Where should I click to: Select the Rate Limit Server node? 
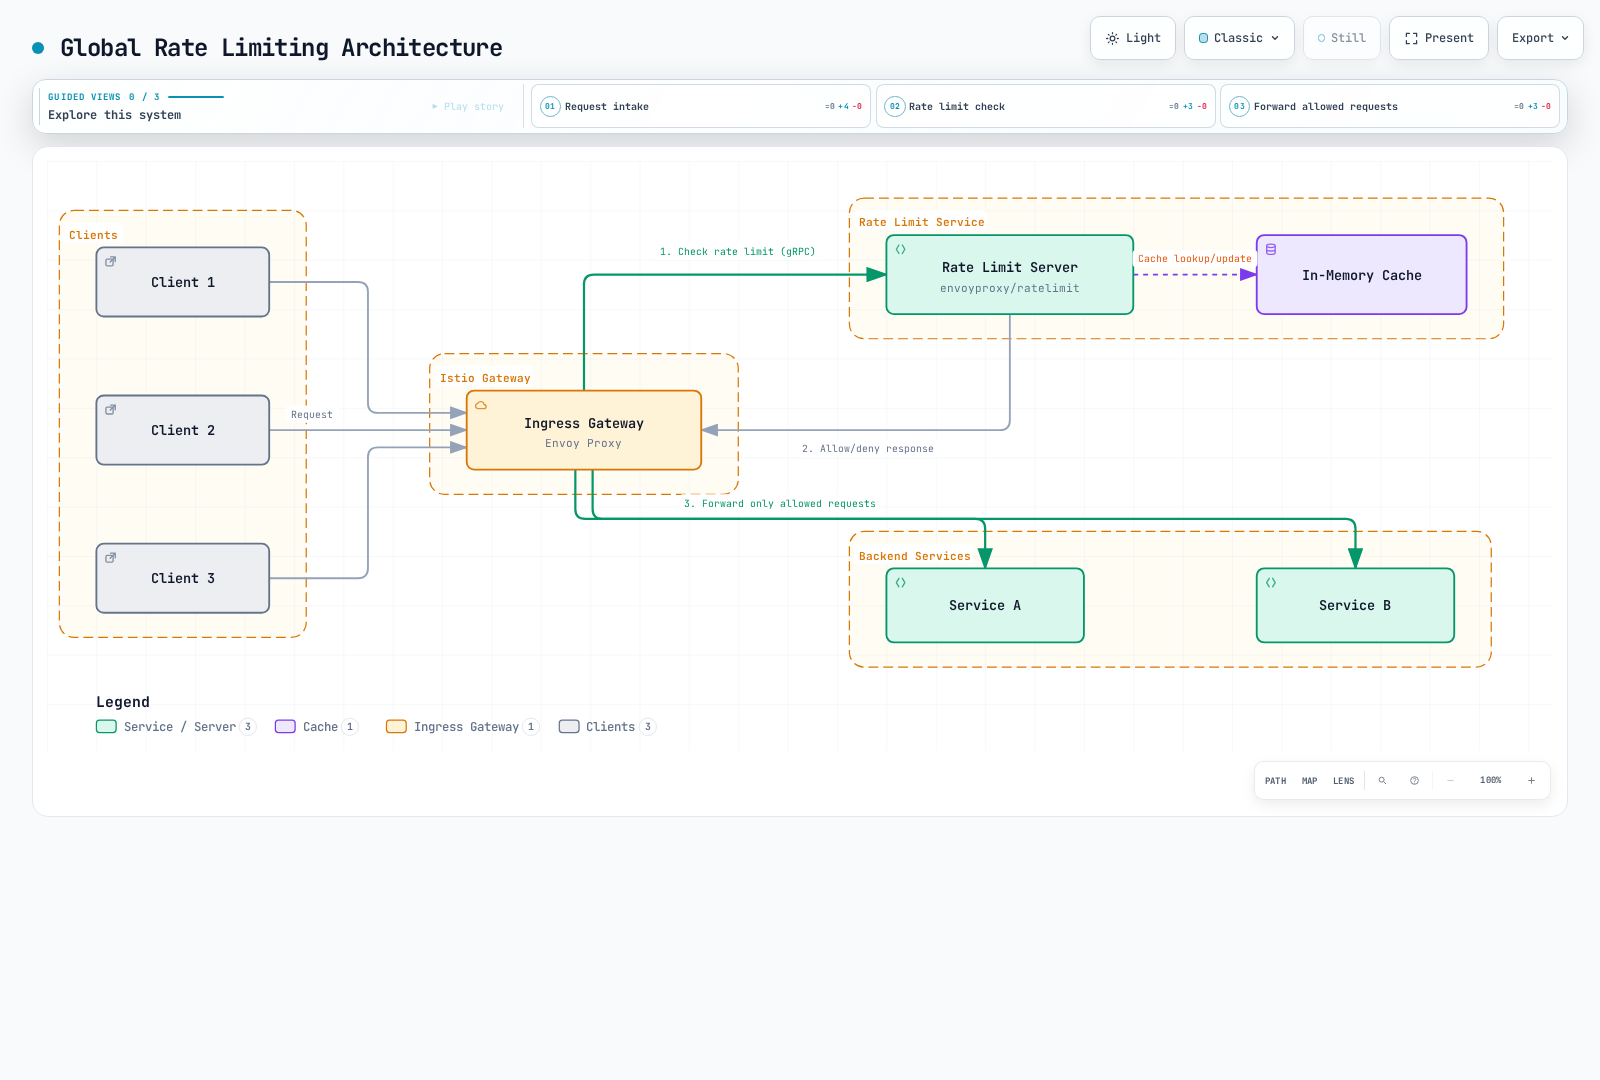coord(1010,275)
